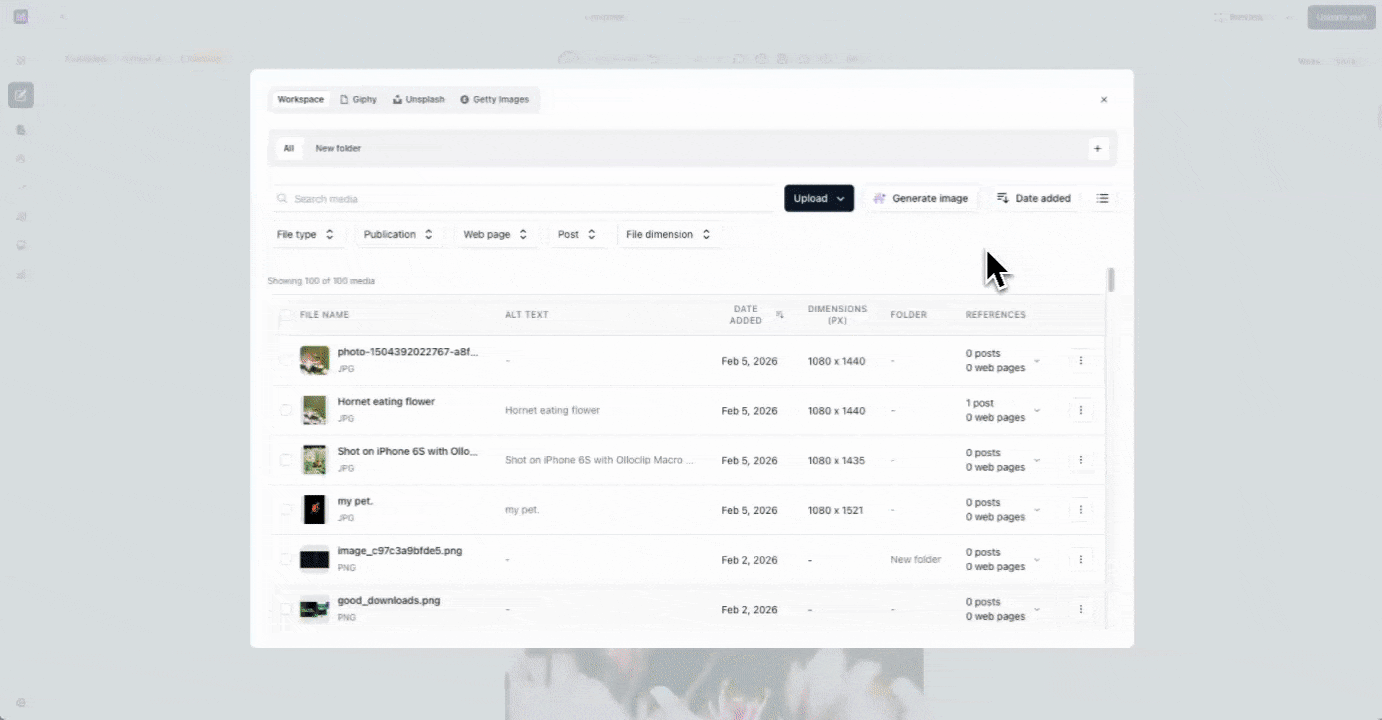Open the three-dot menu for "my pet."

1081,509
